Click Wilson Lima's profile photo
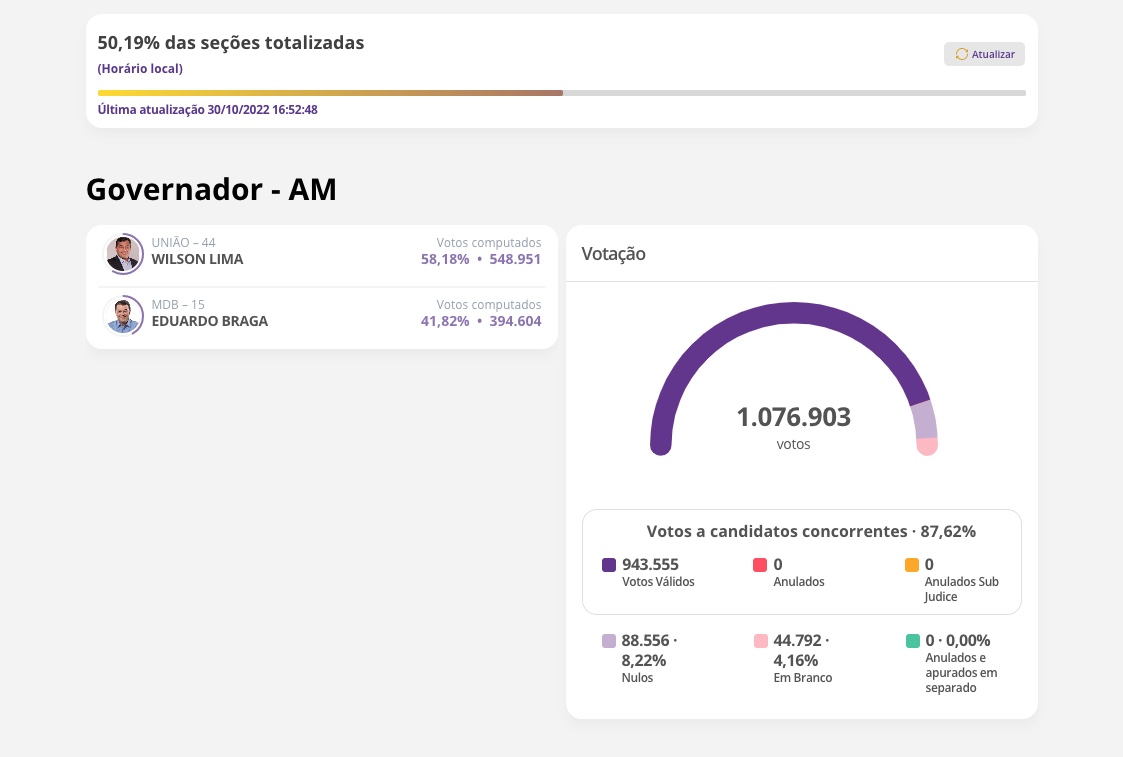Viewport: 1123px width, 757px height. (123, 254)
